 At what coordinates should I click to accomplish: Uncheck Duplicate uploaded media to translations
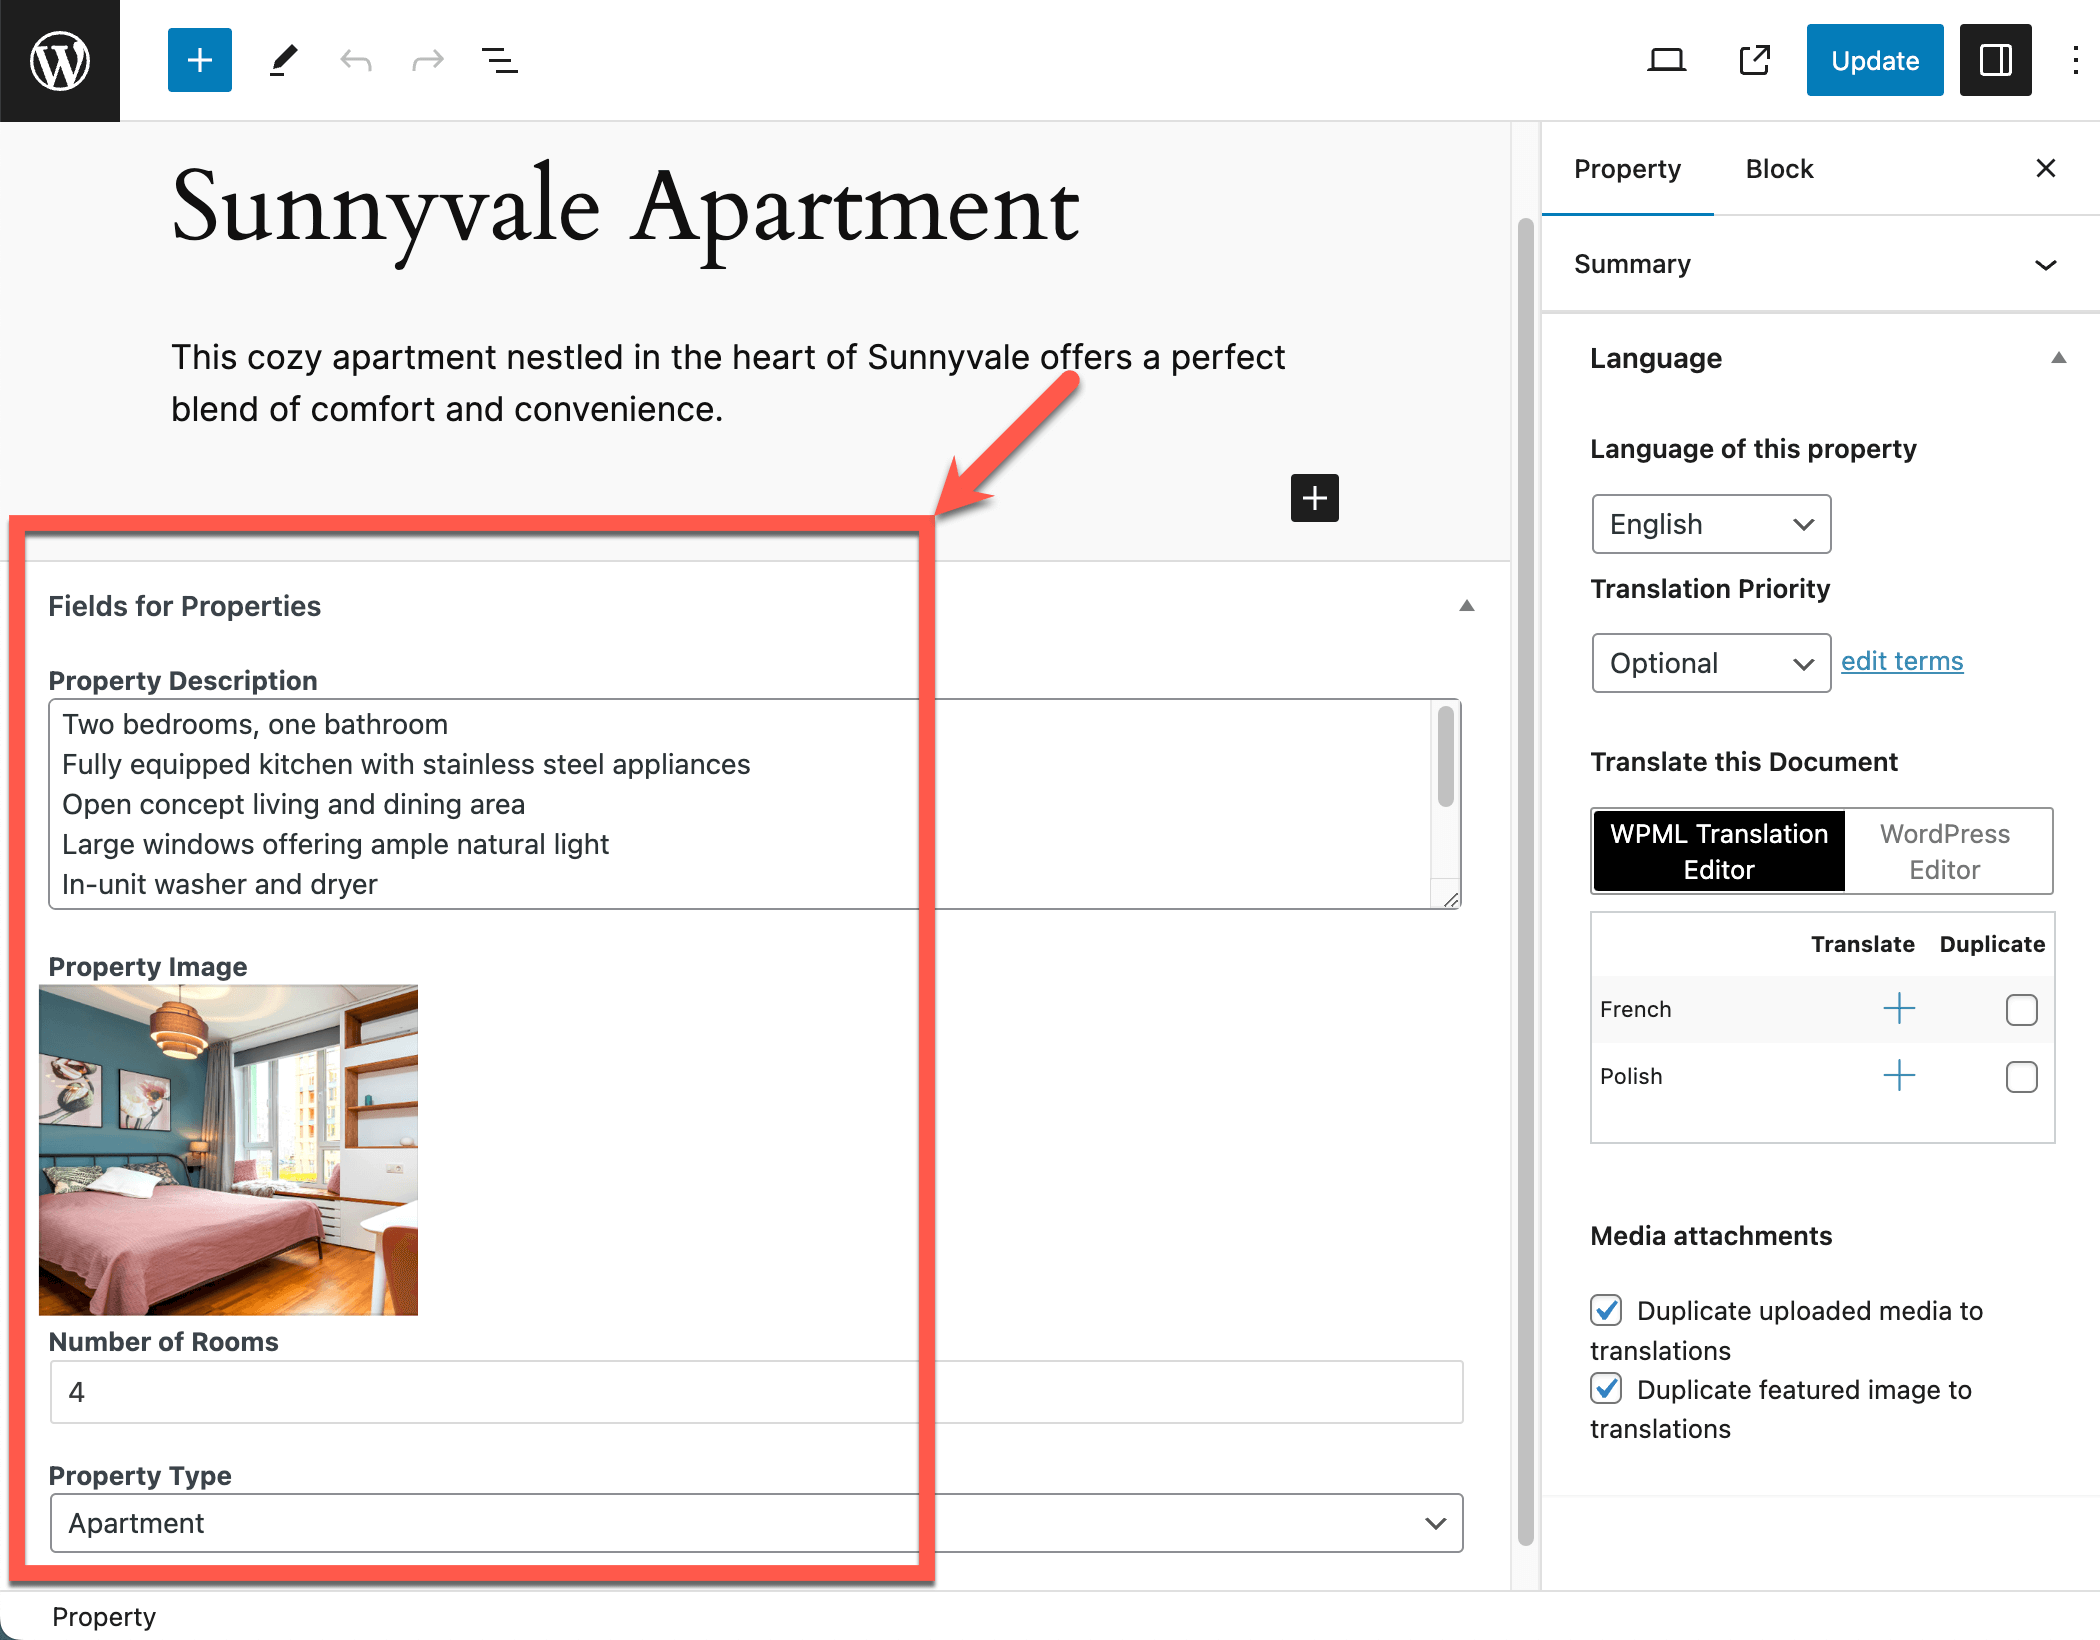(x=1606, y=1309)
